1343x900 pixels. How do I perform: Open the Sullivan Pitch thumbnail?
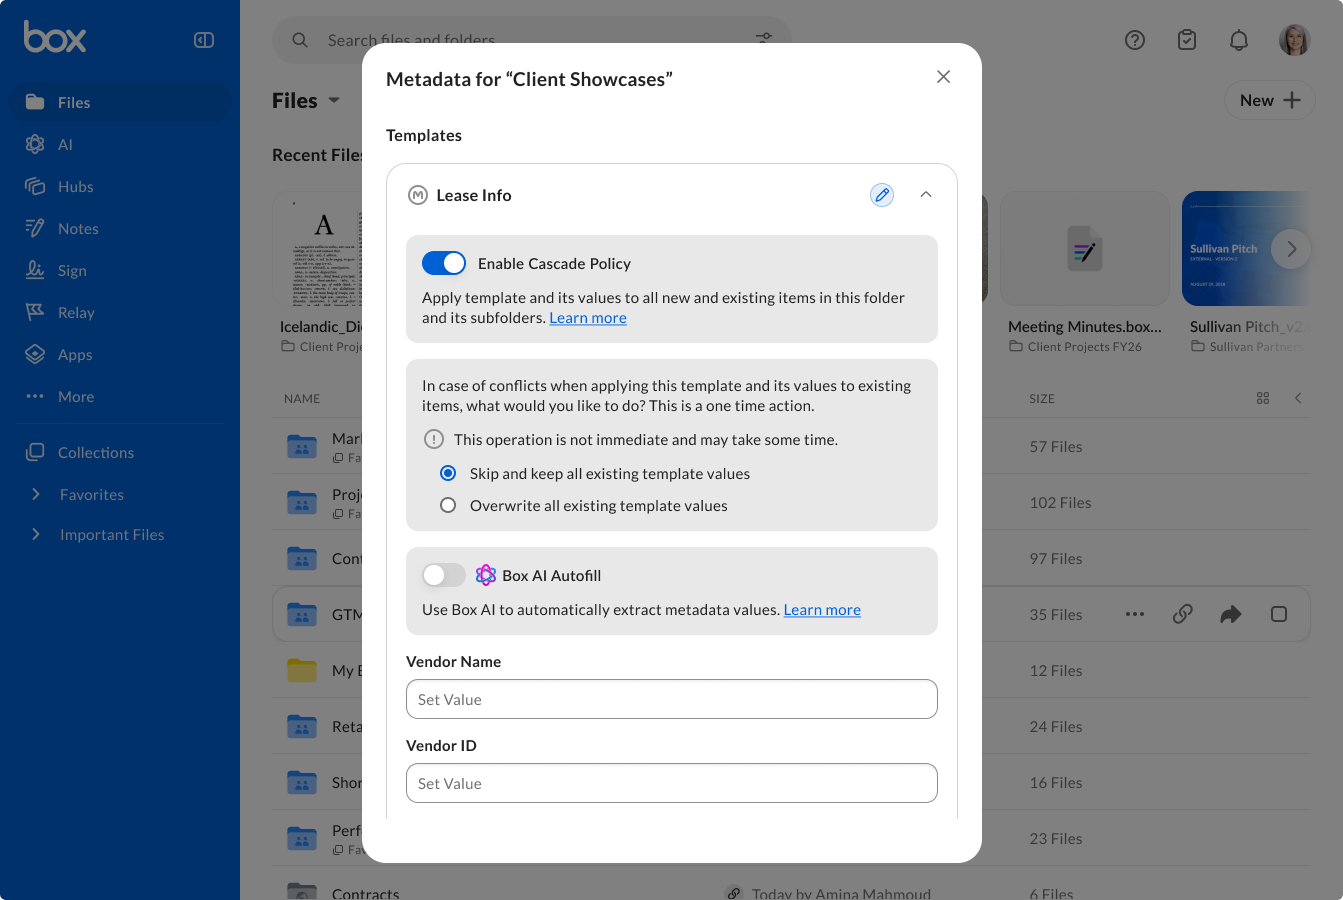pyautogui.click(x=1245, y=248)
